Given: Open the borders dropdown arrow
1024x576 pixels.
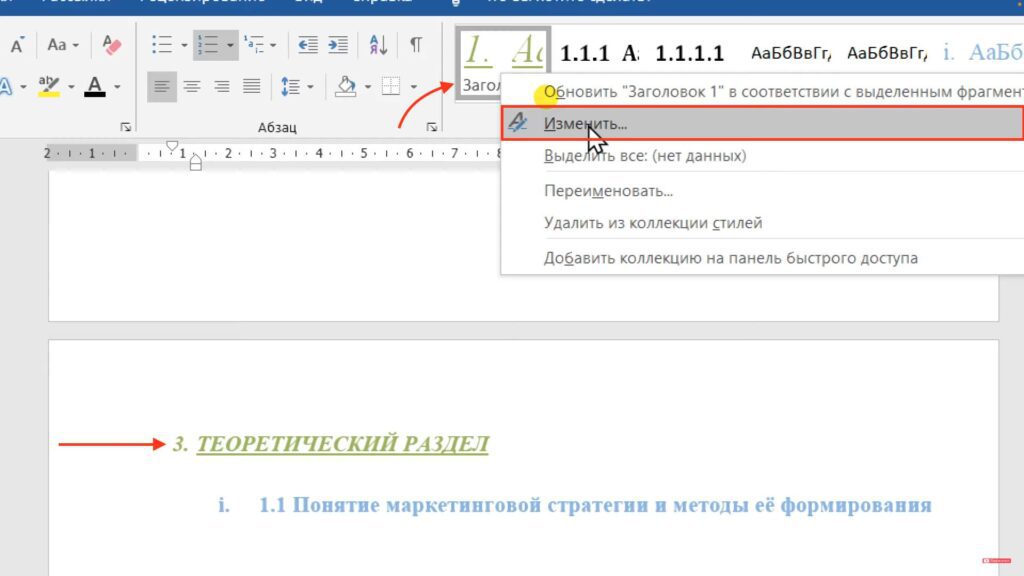Looking at the screenshot, I should [413, 87].
